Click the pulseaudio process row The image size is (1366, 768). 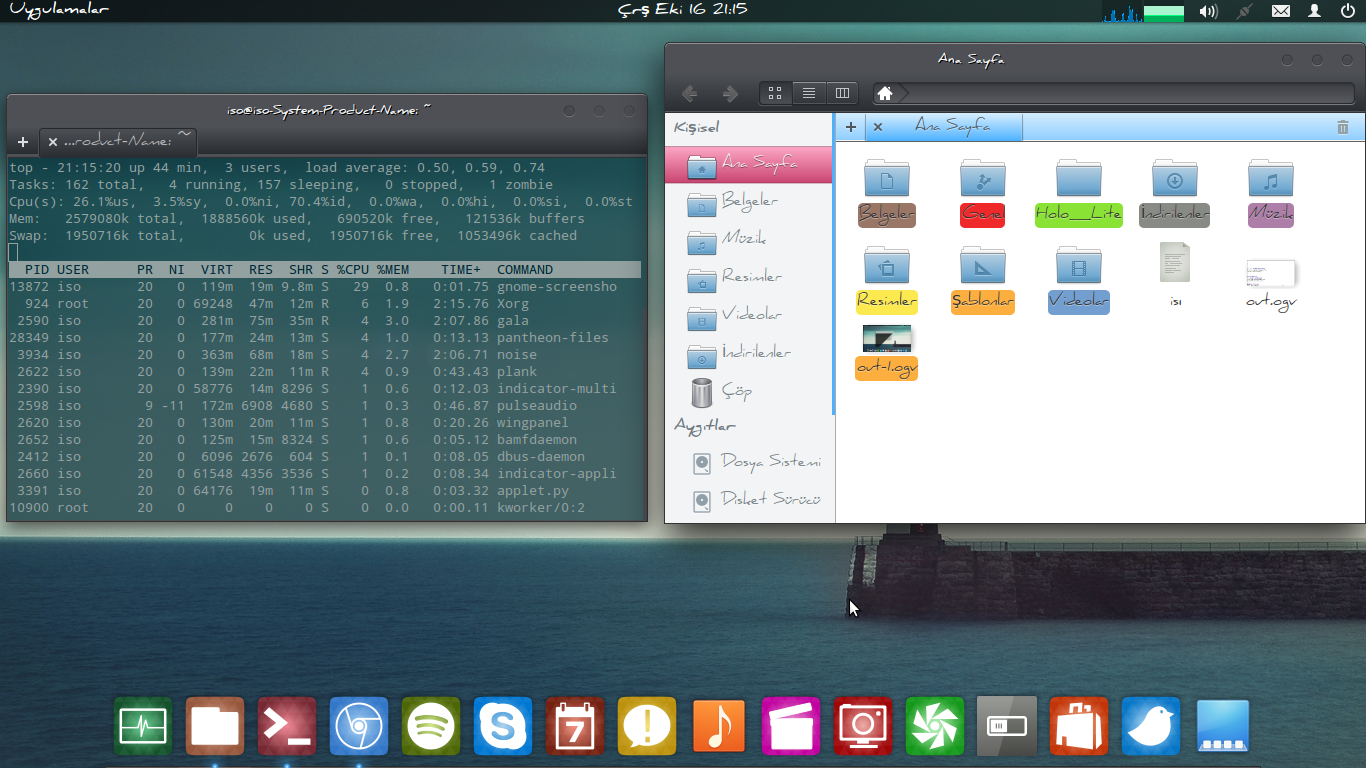pyautogui.click(x=325, y=406)
